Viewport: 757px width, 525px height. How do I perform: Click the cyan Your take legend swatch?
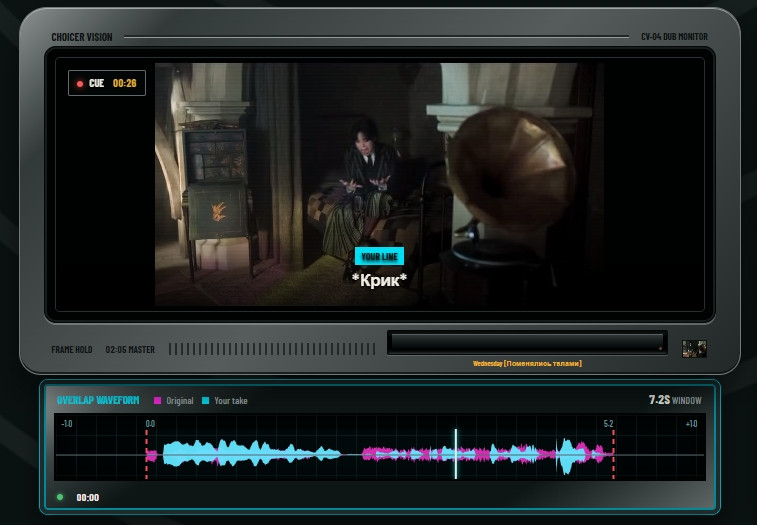pyautogui.click(x=206, y=400)
